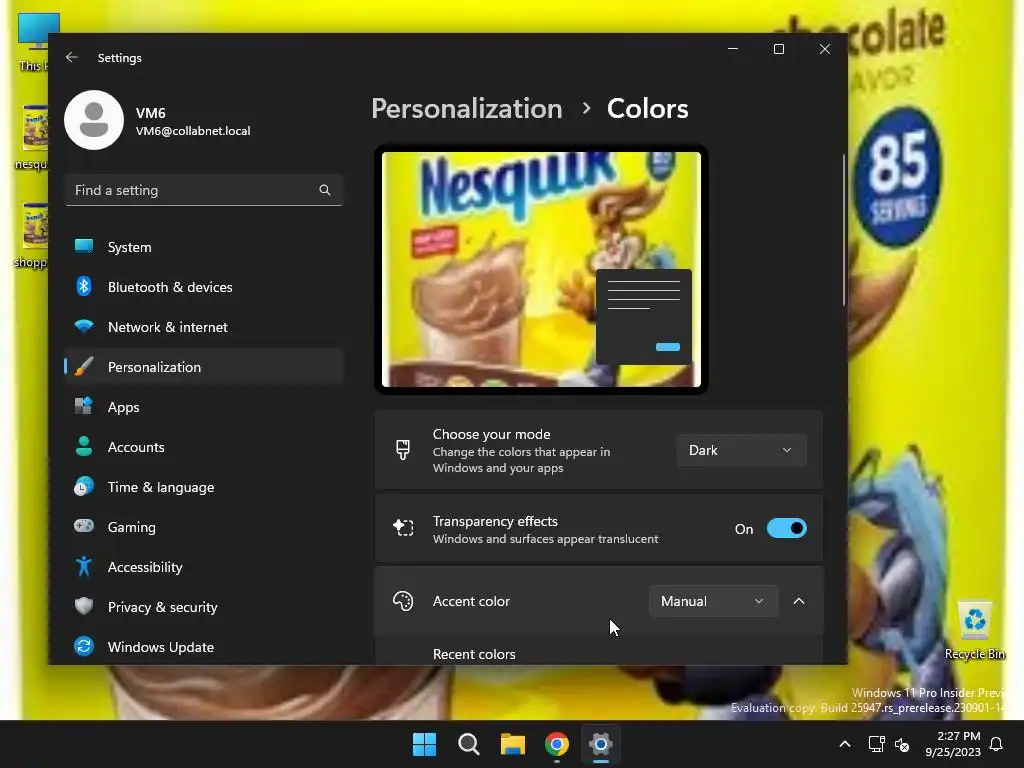Click the Accent color palette icon
Viewport: 1024px width, 768px height.
403,601
